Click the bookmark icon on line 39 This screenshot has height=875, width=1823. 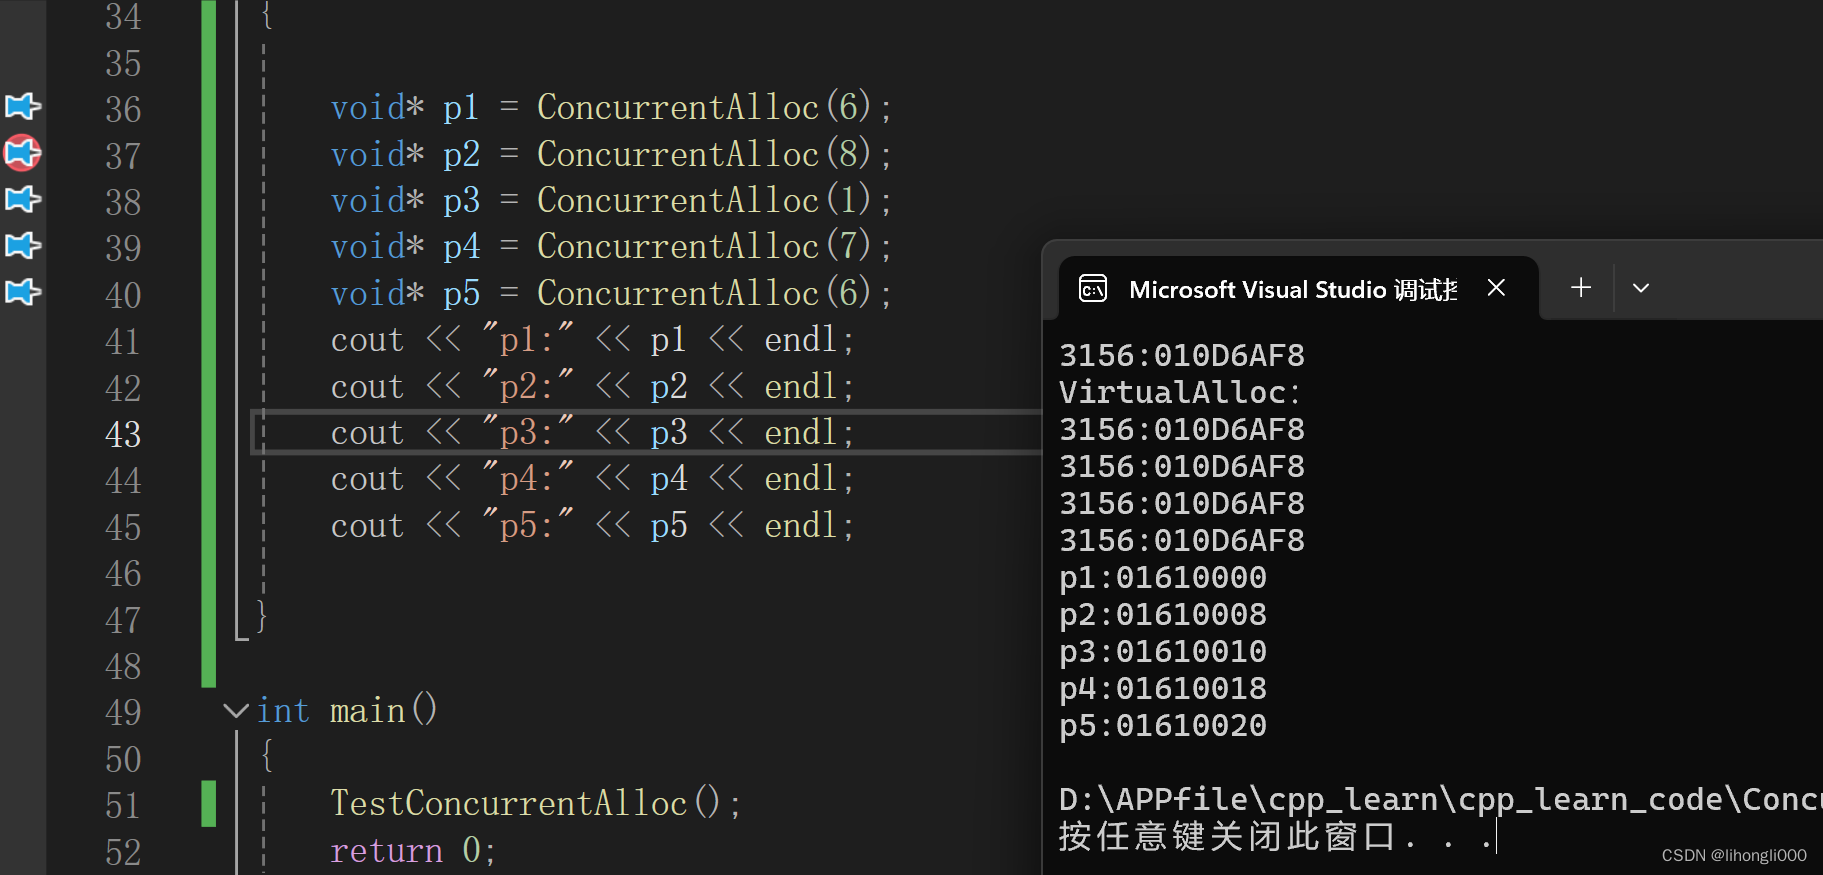tap(23, 245)
